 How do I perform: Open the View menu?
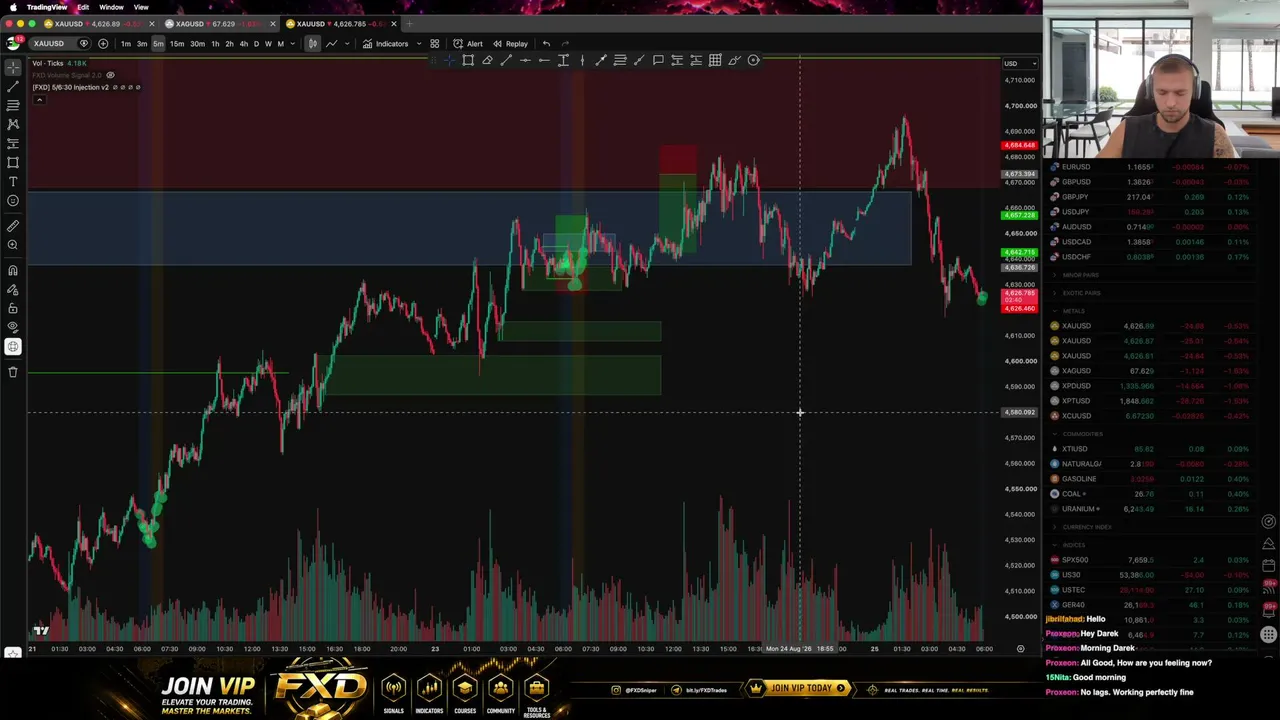click(x=141, y=7)
